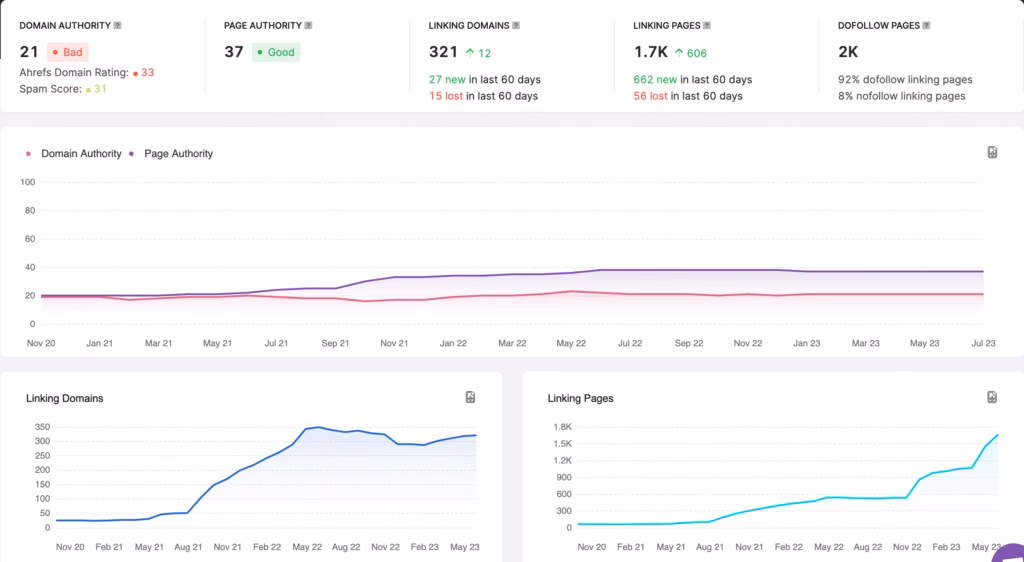Export the authority history chart
1024x562 pixels.
[x=992, y=152]
